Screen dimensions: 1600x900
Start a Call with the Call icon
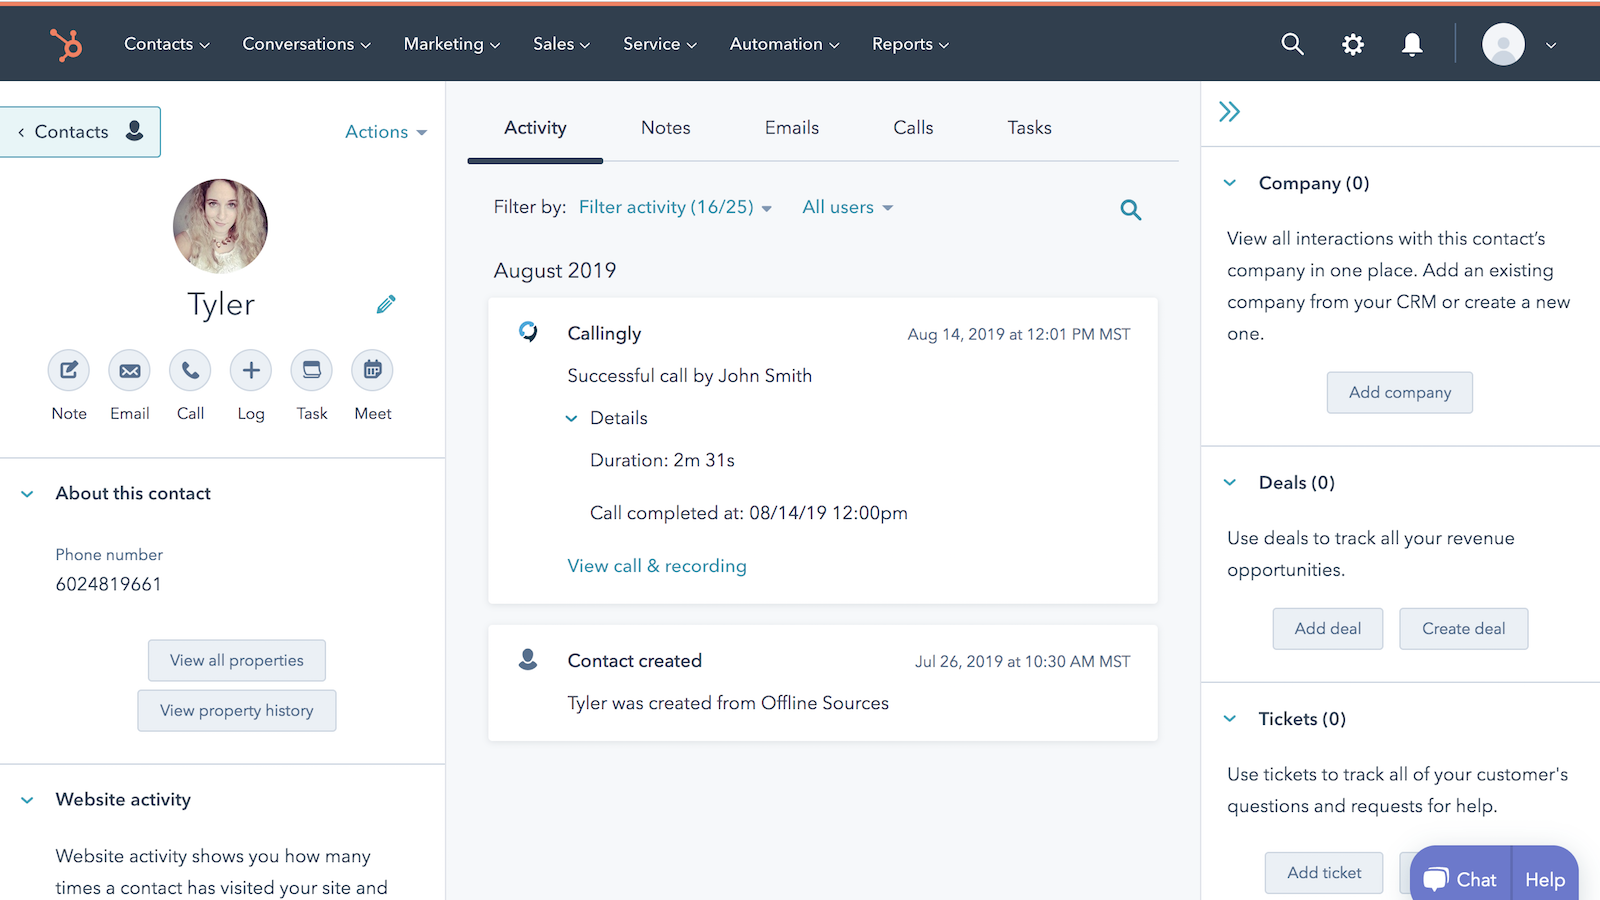(190, 369)
